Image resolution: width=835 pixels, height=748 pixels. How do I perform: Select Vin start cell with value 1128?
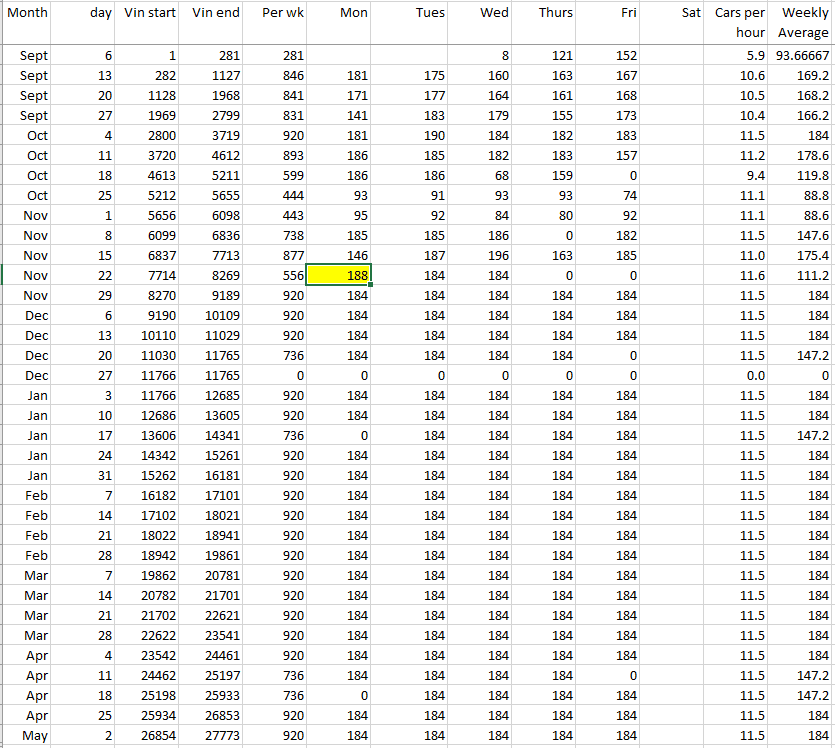[x=150, y=96]
